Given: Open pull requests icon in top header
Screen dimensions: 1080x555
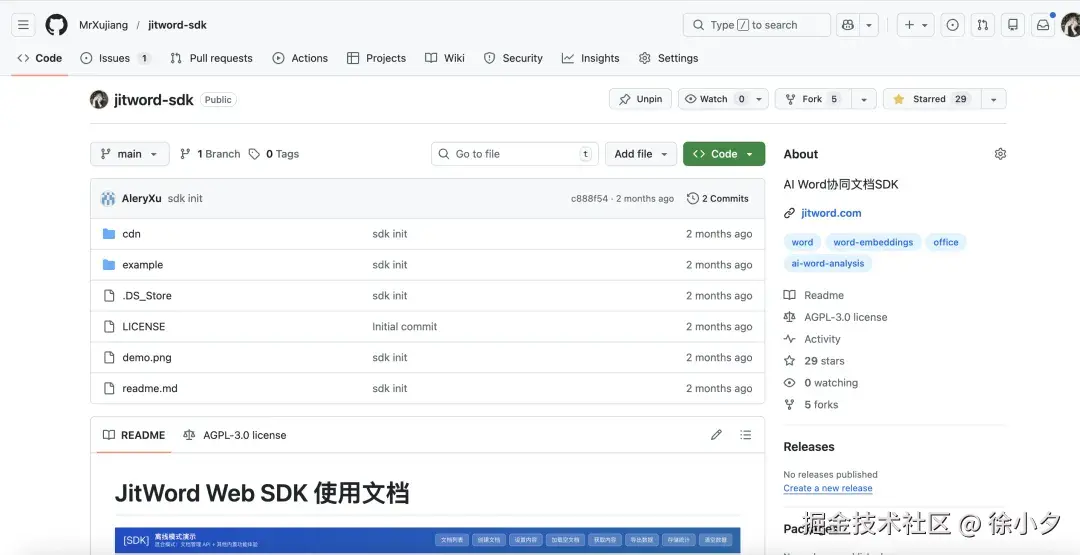Looking at the screenshot, I should [983, 25].
